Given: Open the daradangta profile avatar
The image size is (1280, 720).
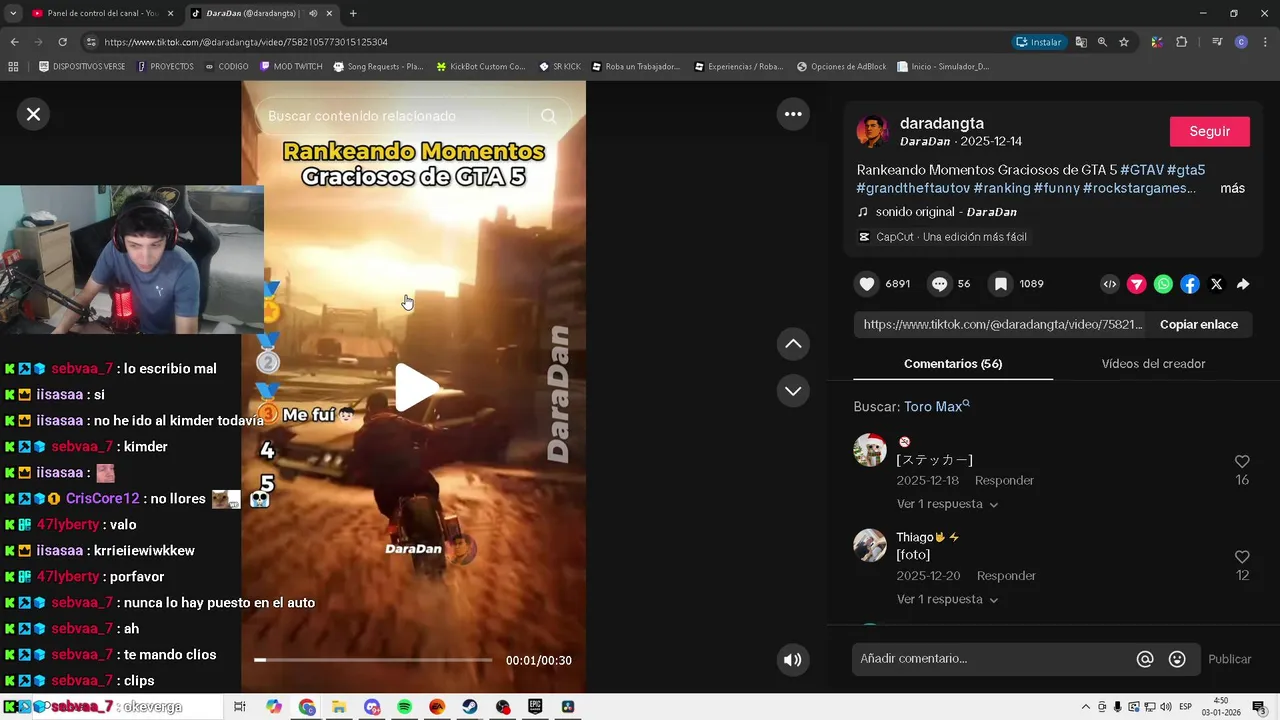Looking at the screenshot, I should (872, 131).
